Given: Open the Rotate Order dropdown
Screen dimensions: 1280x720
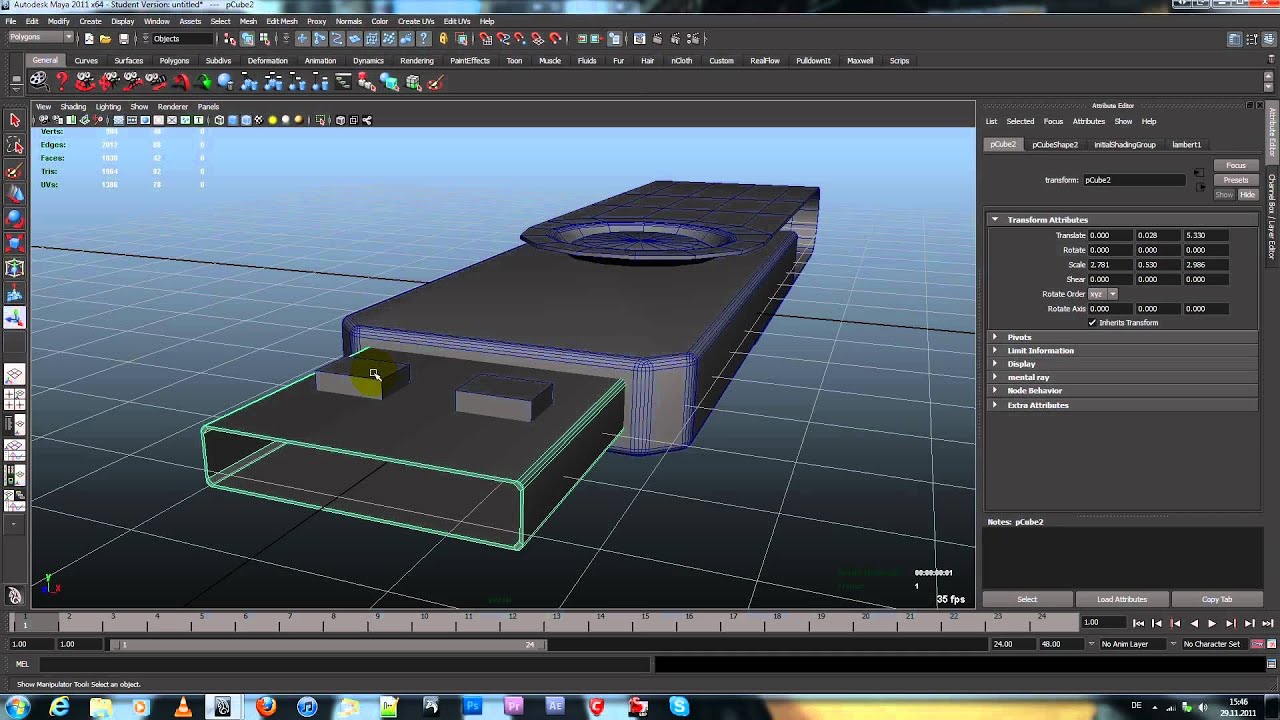Looking at the screenshot, I should pyautogui.click(x=1102, y=294).
